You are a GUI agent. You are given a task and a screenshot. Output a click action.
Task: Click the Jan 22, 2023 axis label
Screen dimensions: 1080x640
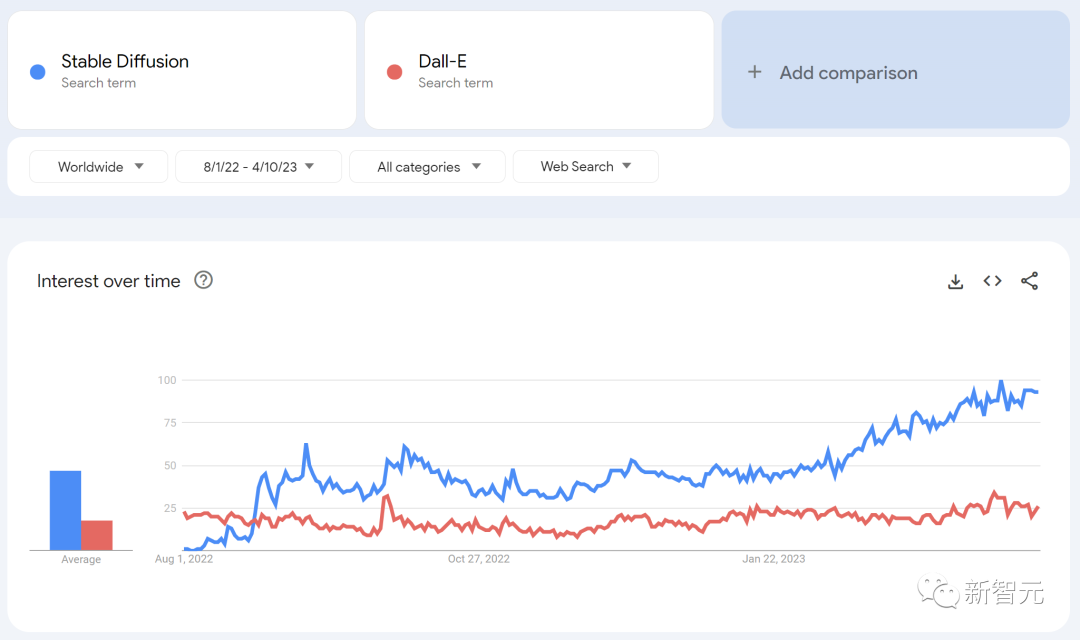pos(774,559)
